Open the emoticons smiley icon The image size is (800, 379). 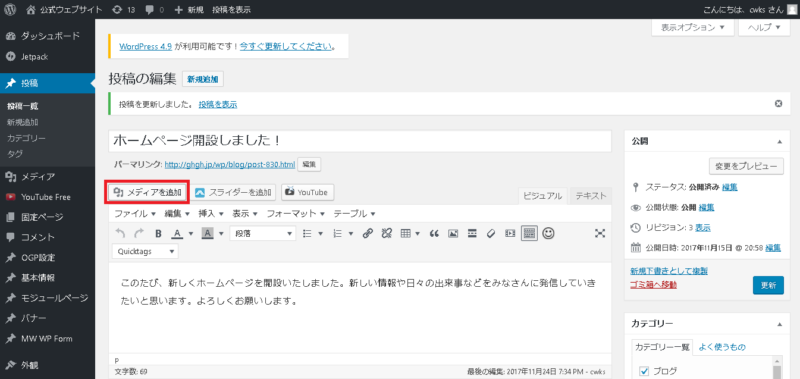pos(548,234)
